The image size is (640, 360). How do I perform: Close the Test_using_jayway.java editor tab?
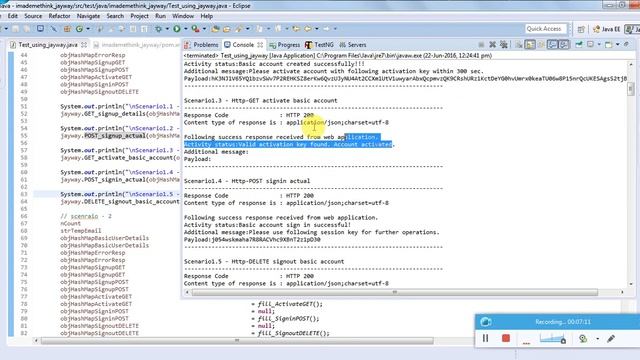84,45
